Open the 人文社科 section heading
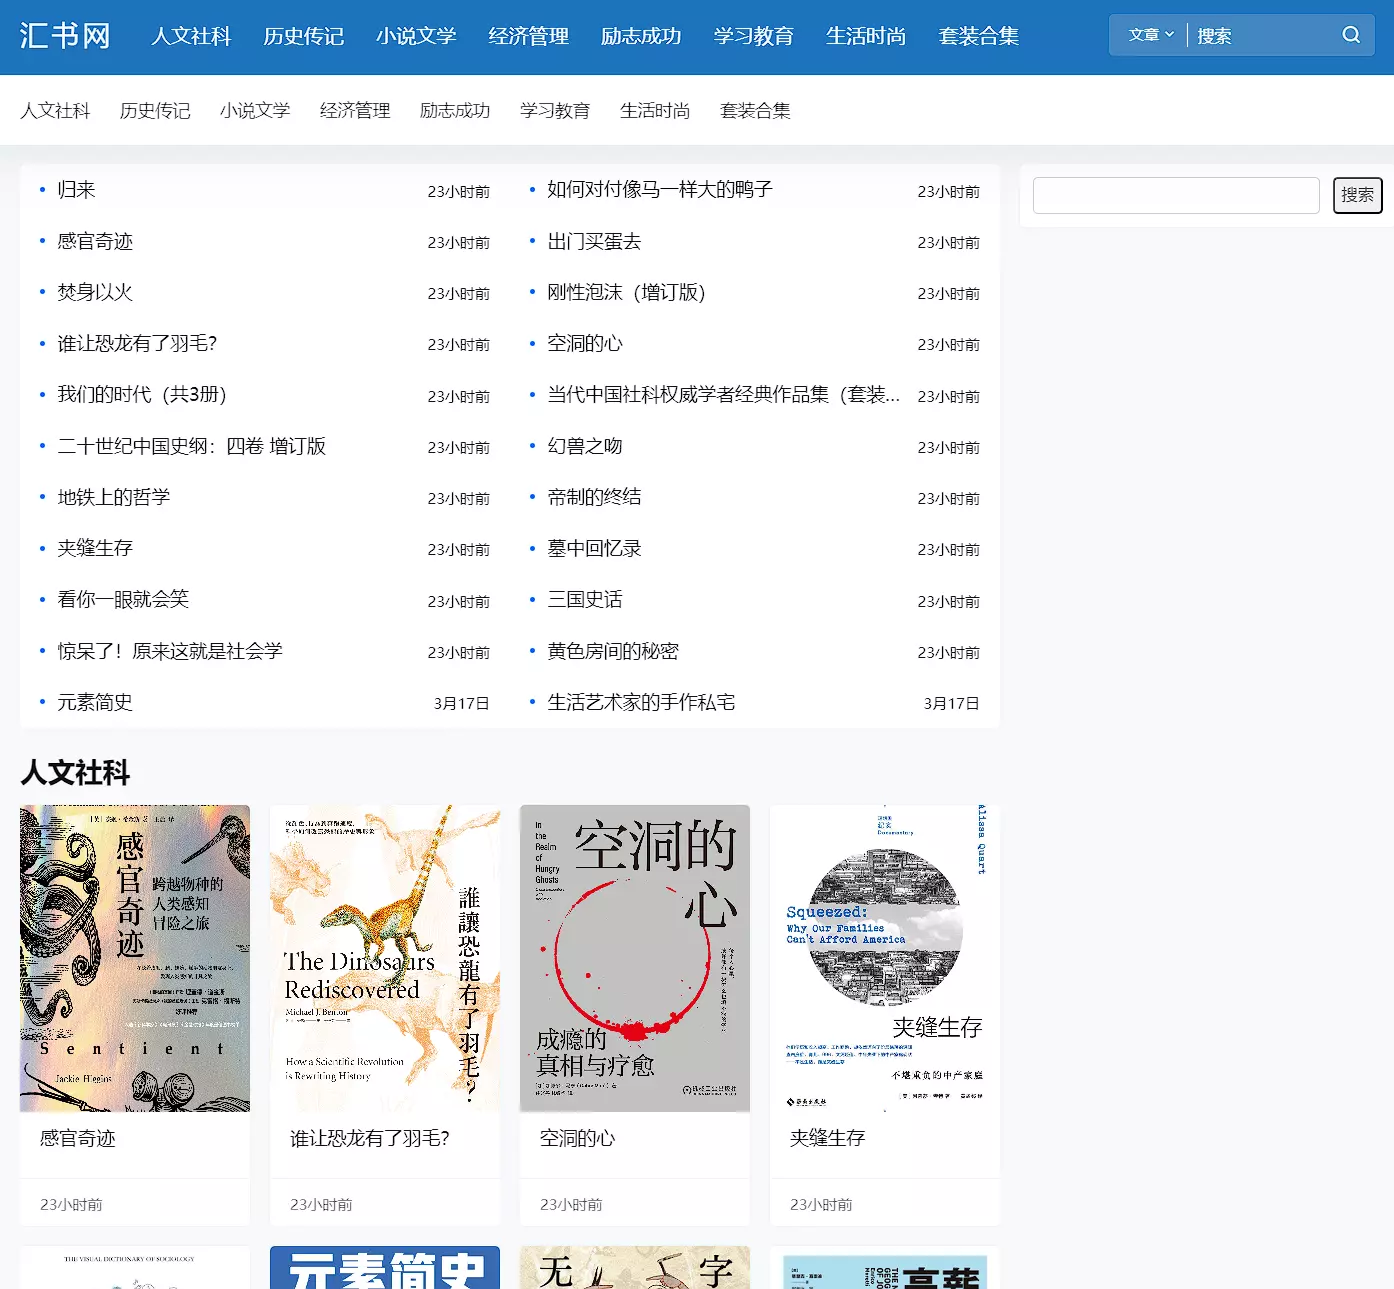The width and height of the screenshot is (1394, 1289). [75, 772]
